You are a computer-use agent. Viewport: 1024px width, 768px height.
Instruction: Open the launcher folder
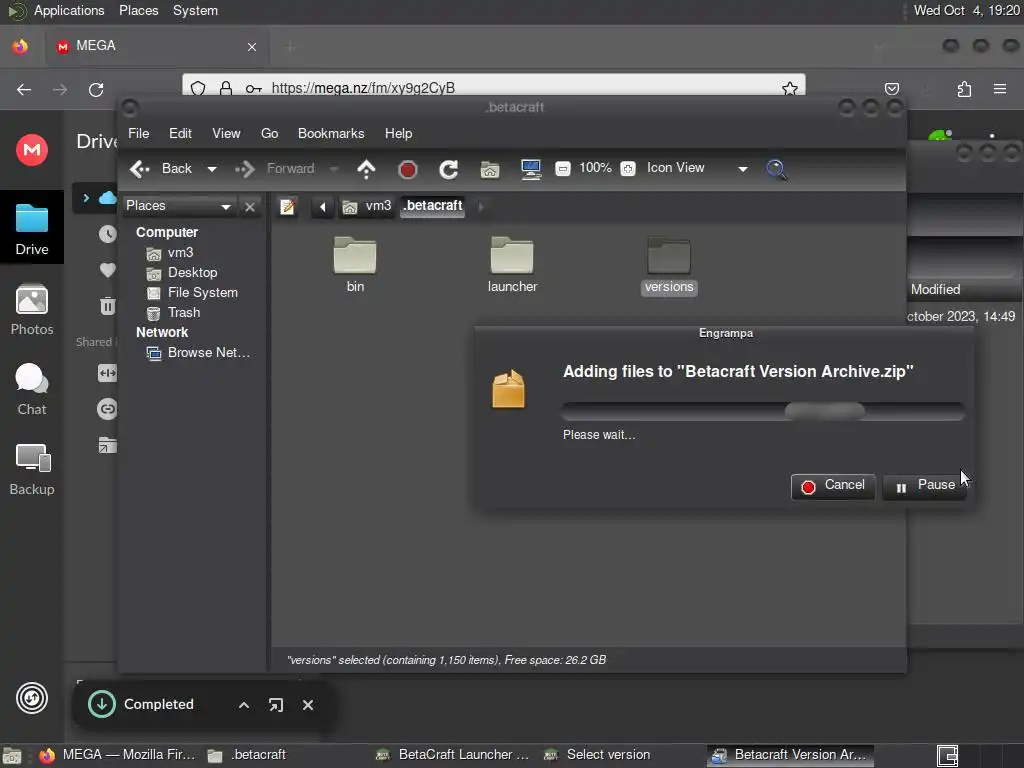tap(512, 264)
